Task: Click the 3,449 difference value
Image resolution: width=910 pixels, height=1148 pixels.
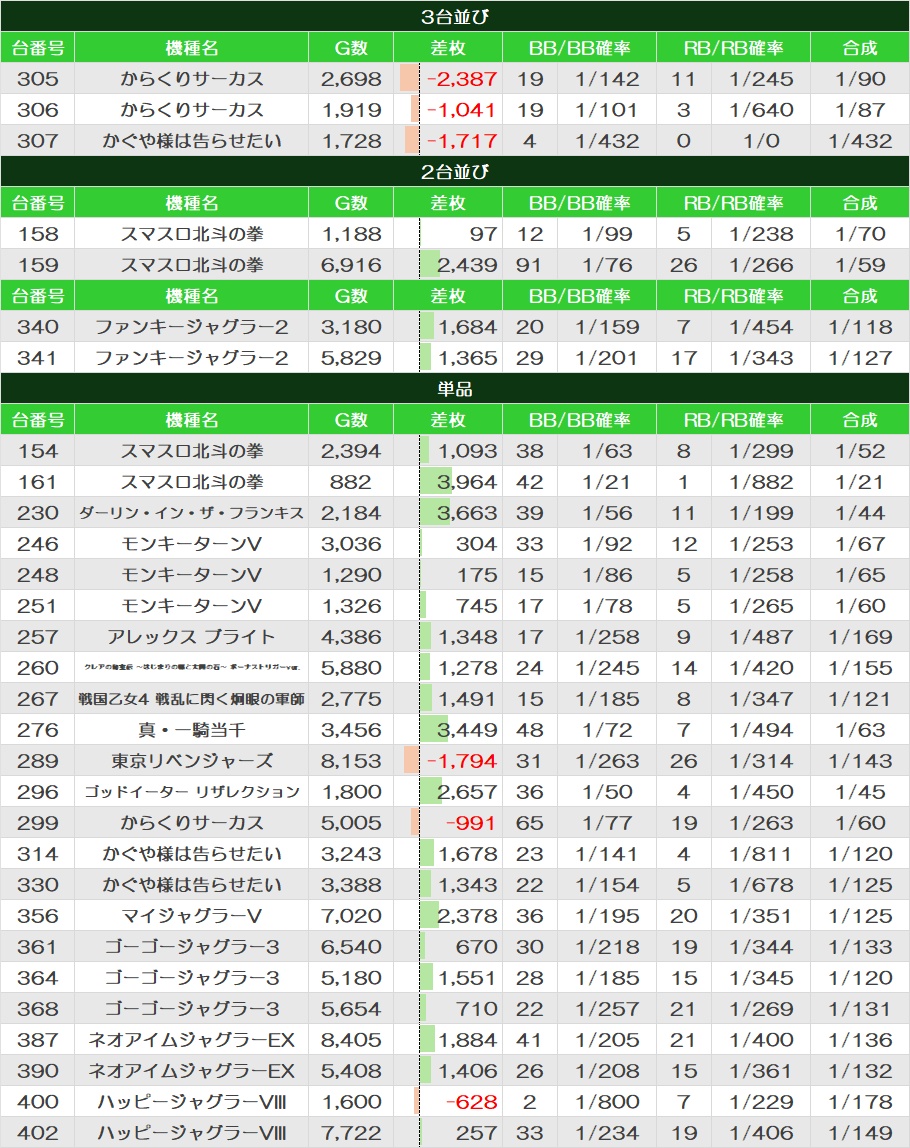Action: point(466,730)
